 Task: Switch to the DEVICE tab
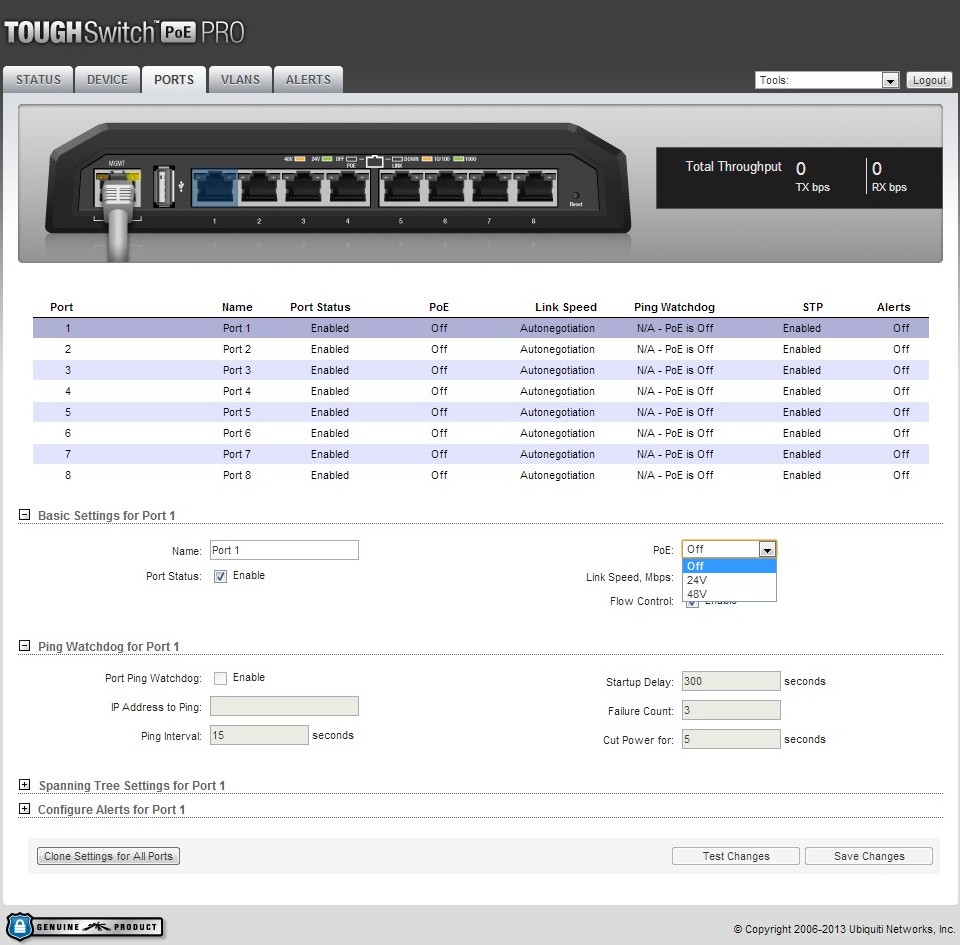pyautogui.click(x=107, y=80)
